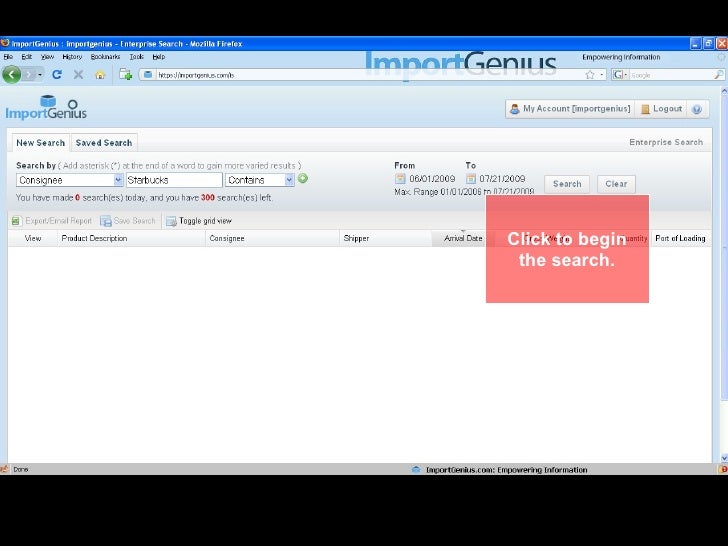The width and height of the screenshot is (728, 546).
Task: Switch to the Saved Search tab
Action: [x=104, y=143]
